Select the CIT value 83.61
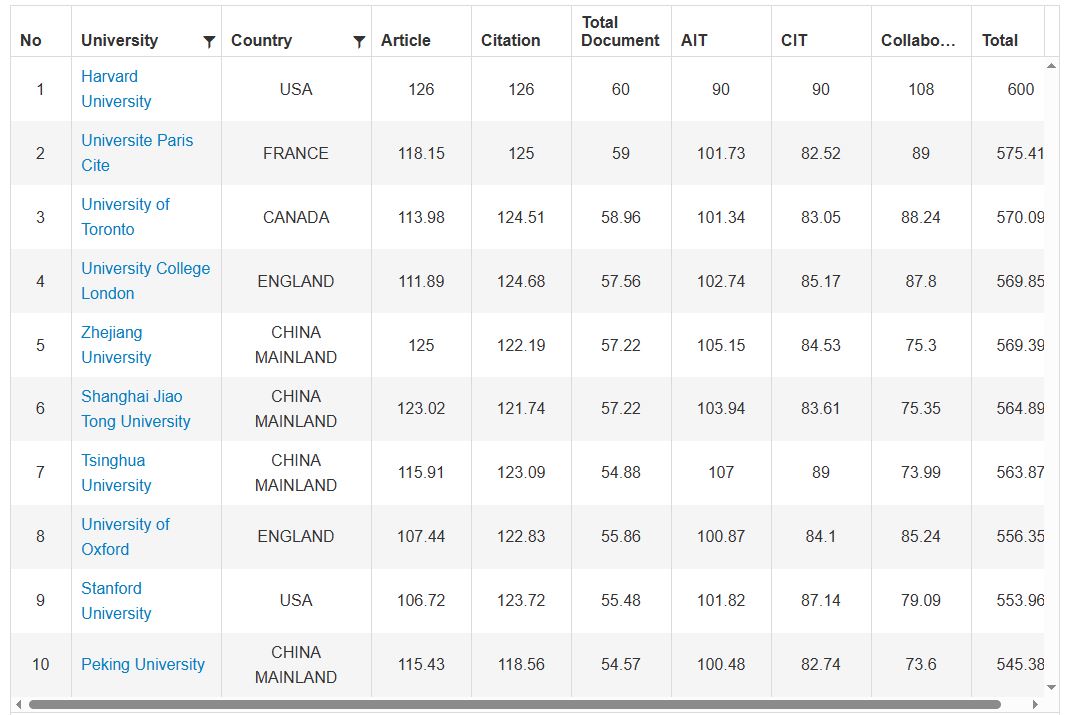1076x715 pixels. pos(820,409)
